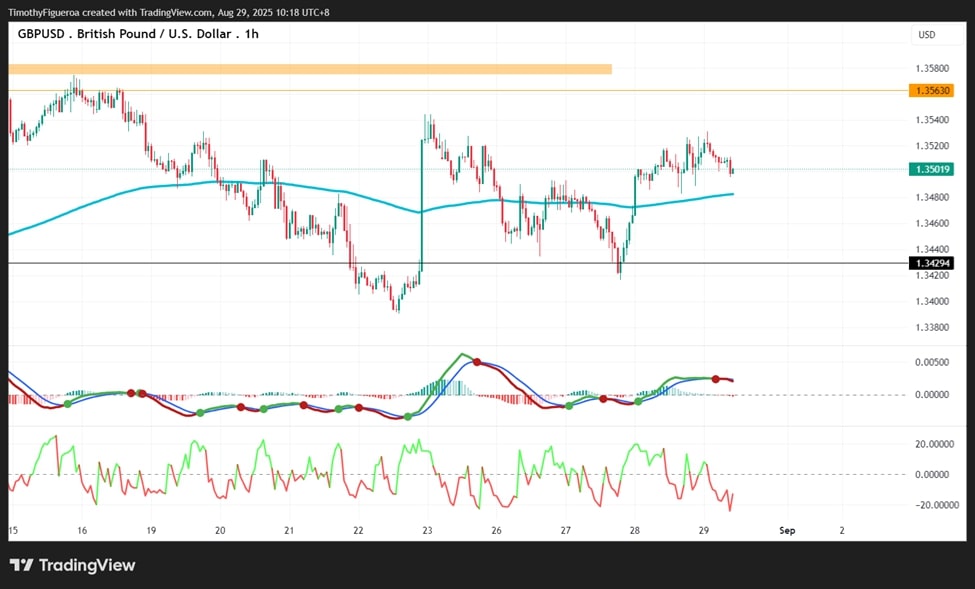Click the 1.34800 price axis value
This screenshot has width=975, height=589.
(x=932, y=198)
